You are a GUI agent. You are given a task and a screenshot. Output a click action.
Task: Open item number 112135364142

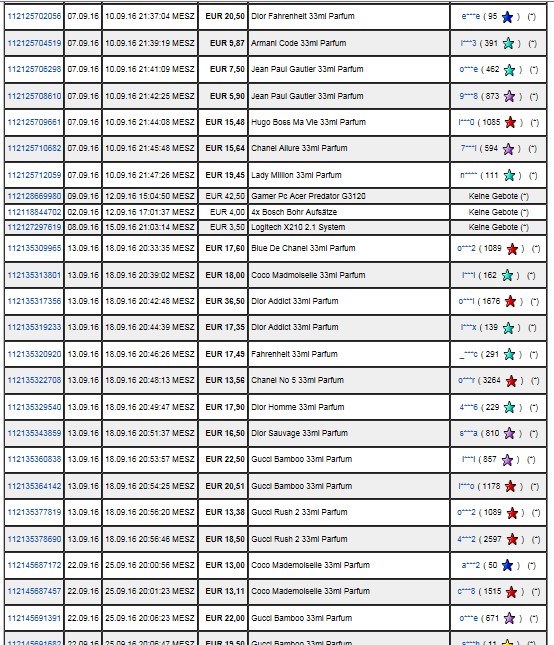[x=34, y=486]
